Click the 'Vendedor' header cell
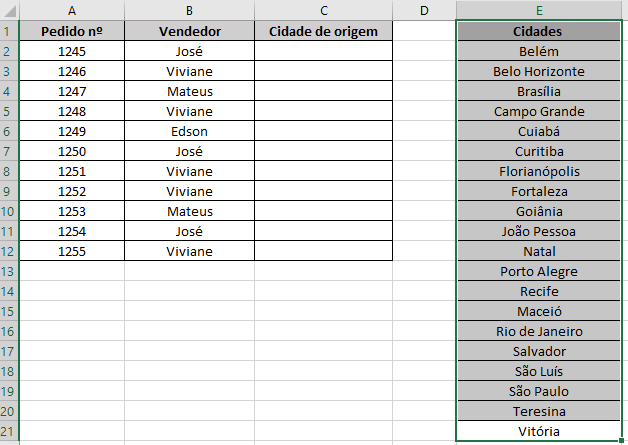 tap(189, 32)
